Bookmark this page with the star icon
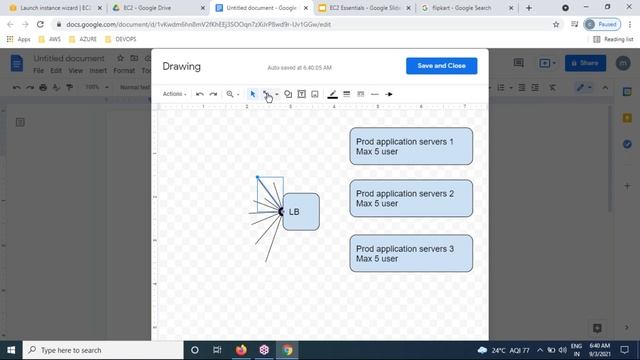 pyautogui.click(x=556, y=24)
